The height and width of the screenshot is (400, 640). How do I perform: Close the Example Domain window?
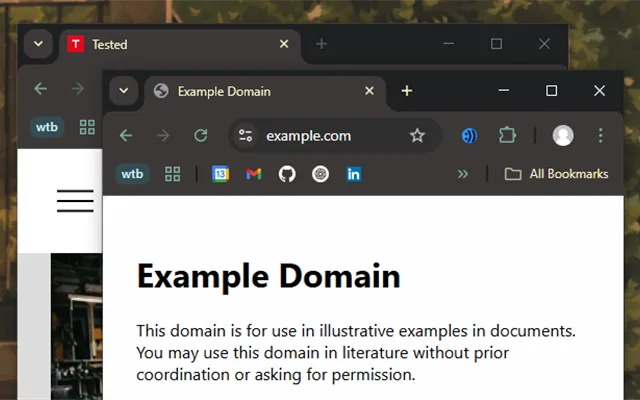coord(599,91)
